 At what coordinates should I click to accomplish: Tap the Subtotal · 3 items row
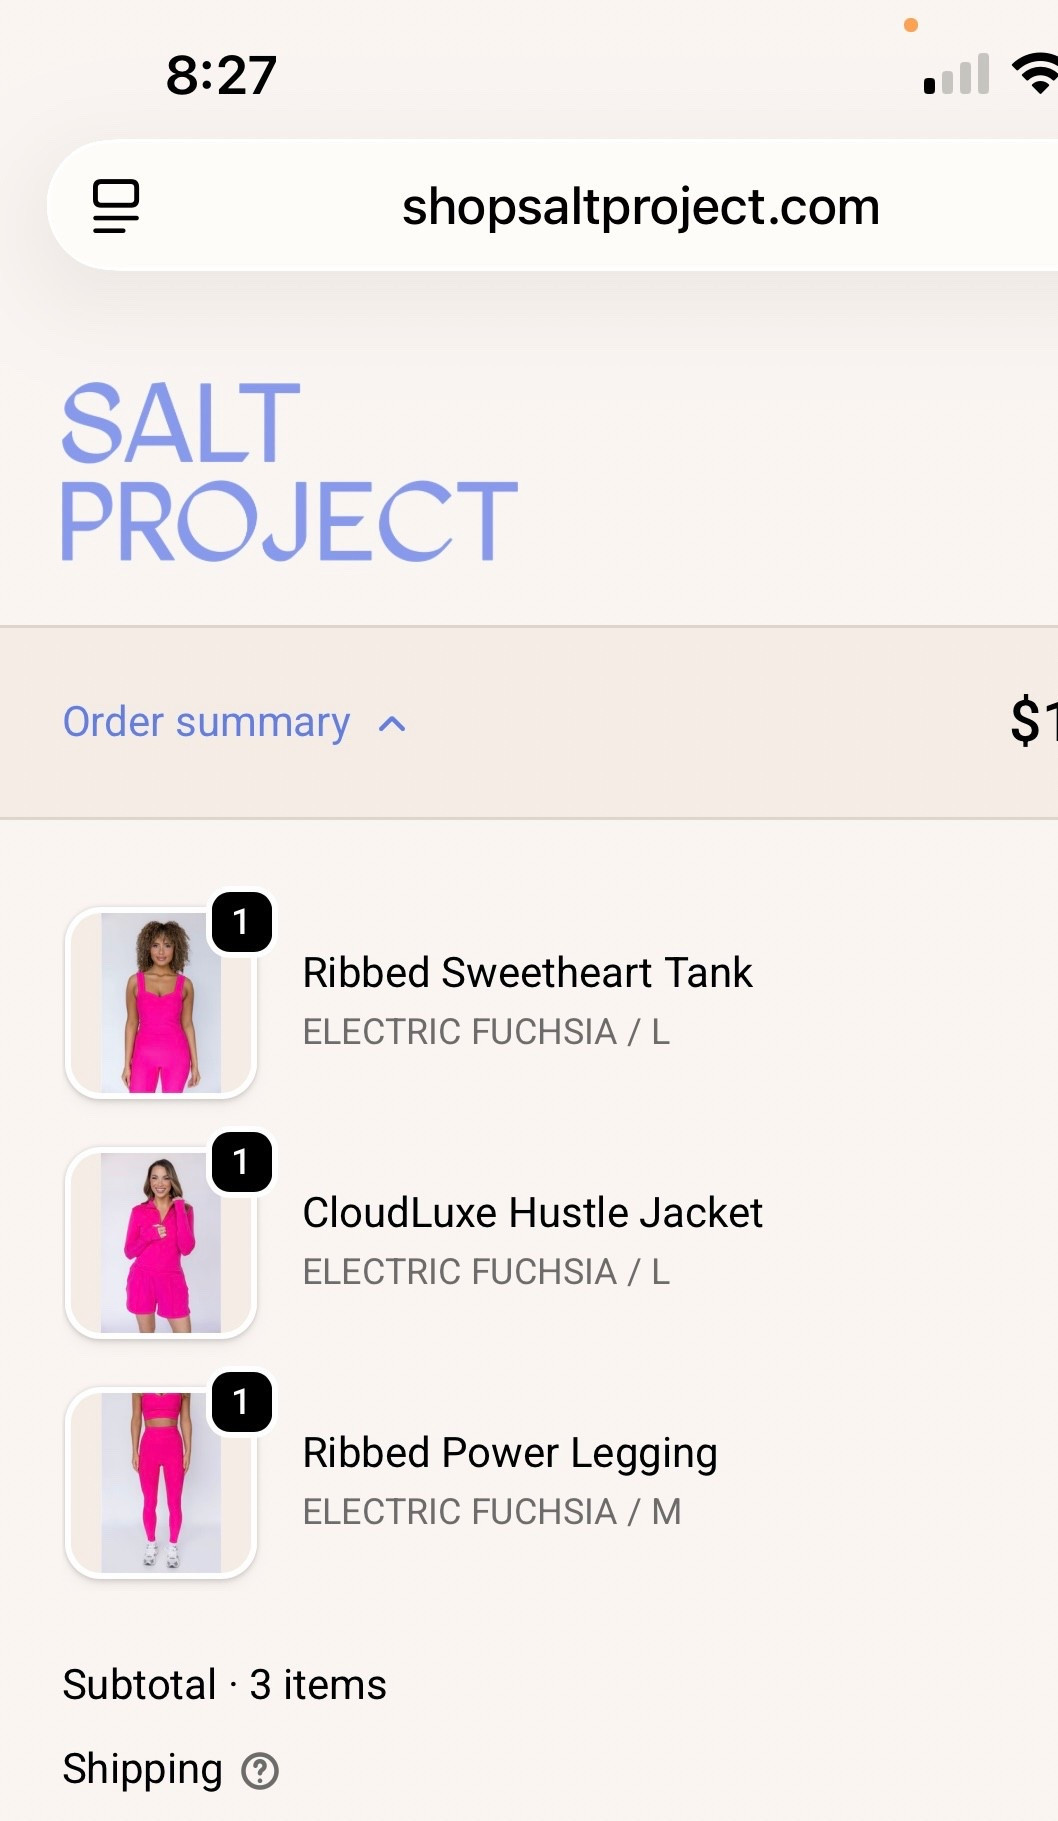coord(224,1683)
